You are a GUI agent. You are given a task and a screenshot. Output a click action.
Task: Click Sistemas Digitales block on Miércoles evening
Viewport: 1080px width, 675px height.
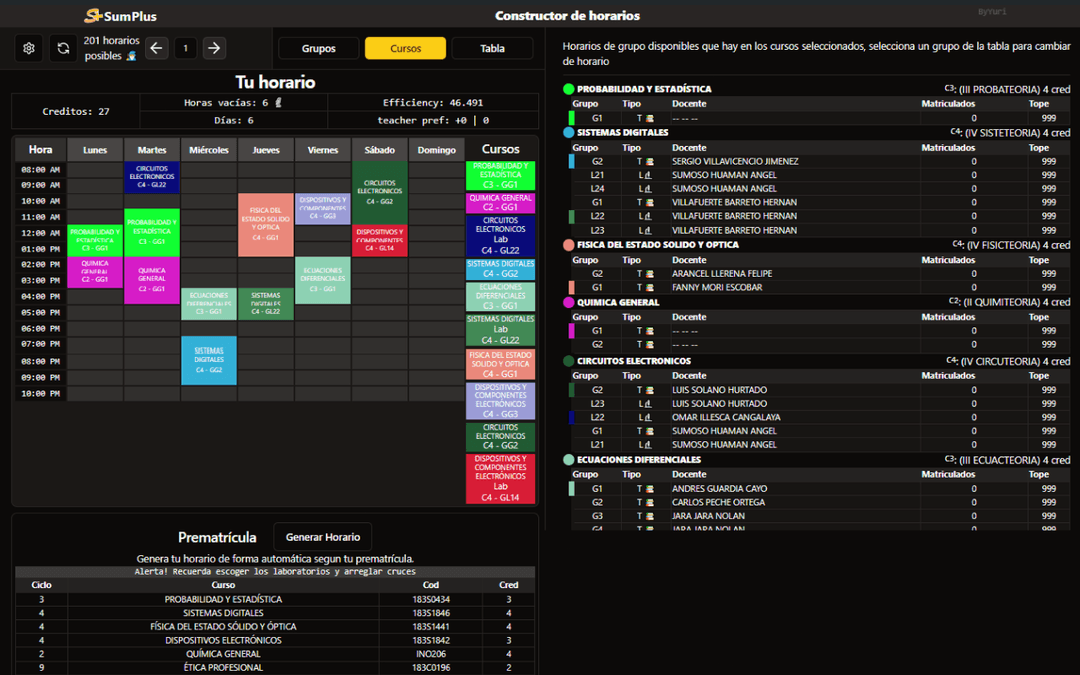[x=209, y=360]
